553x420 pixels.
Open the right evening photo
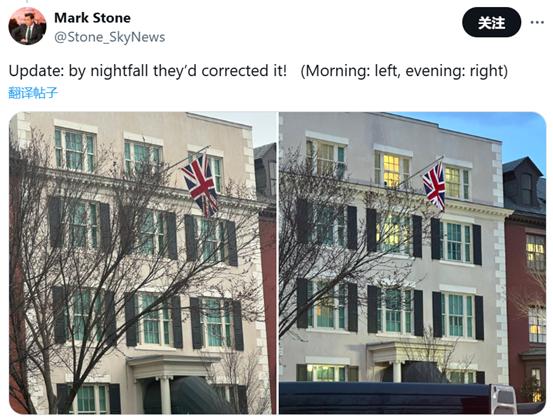coord(412,263)
